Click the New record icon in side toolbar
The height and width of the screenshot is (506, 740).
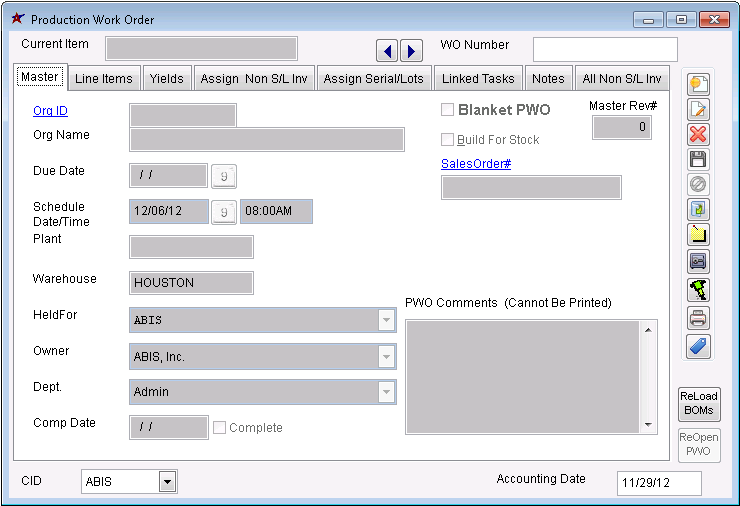699,85
